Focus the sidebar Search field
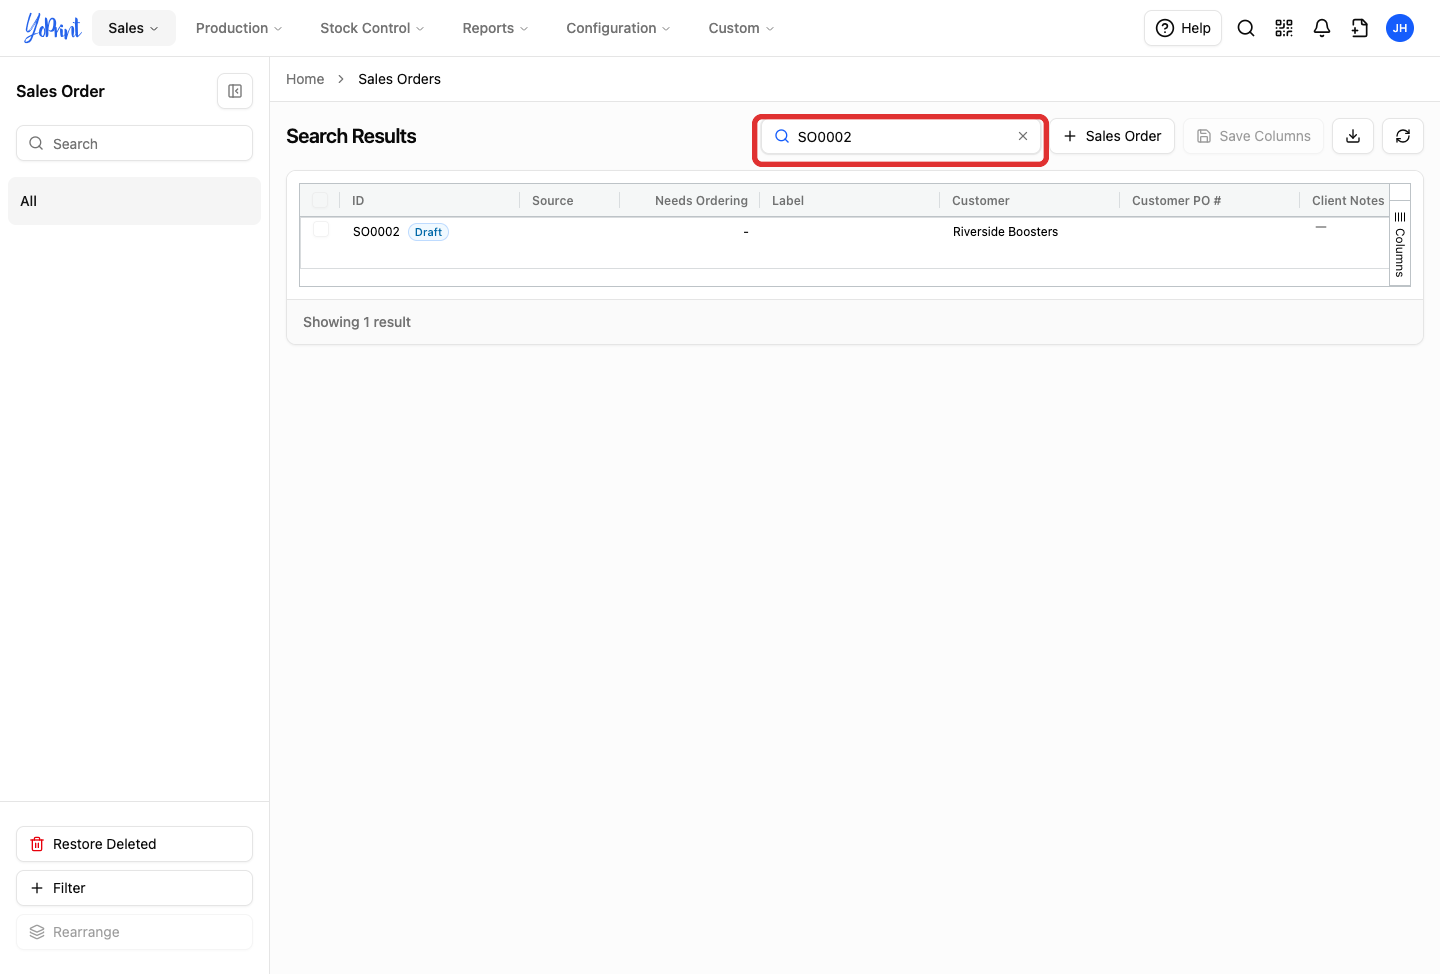 pos(134,143)
